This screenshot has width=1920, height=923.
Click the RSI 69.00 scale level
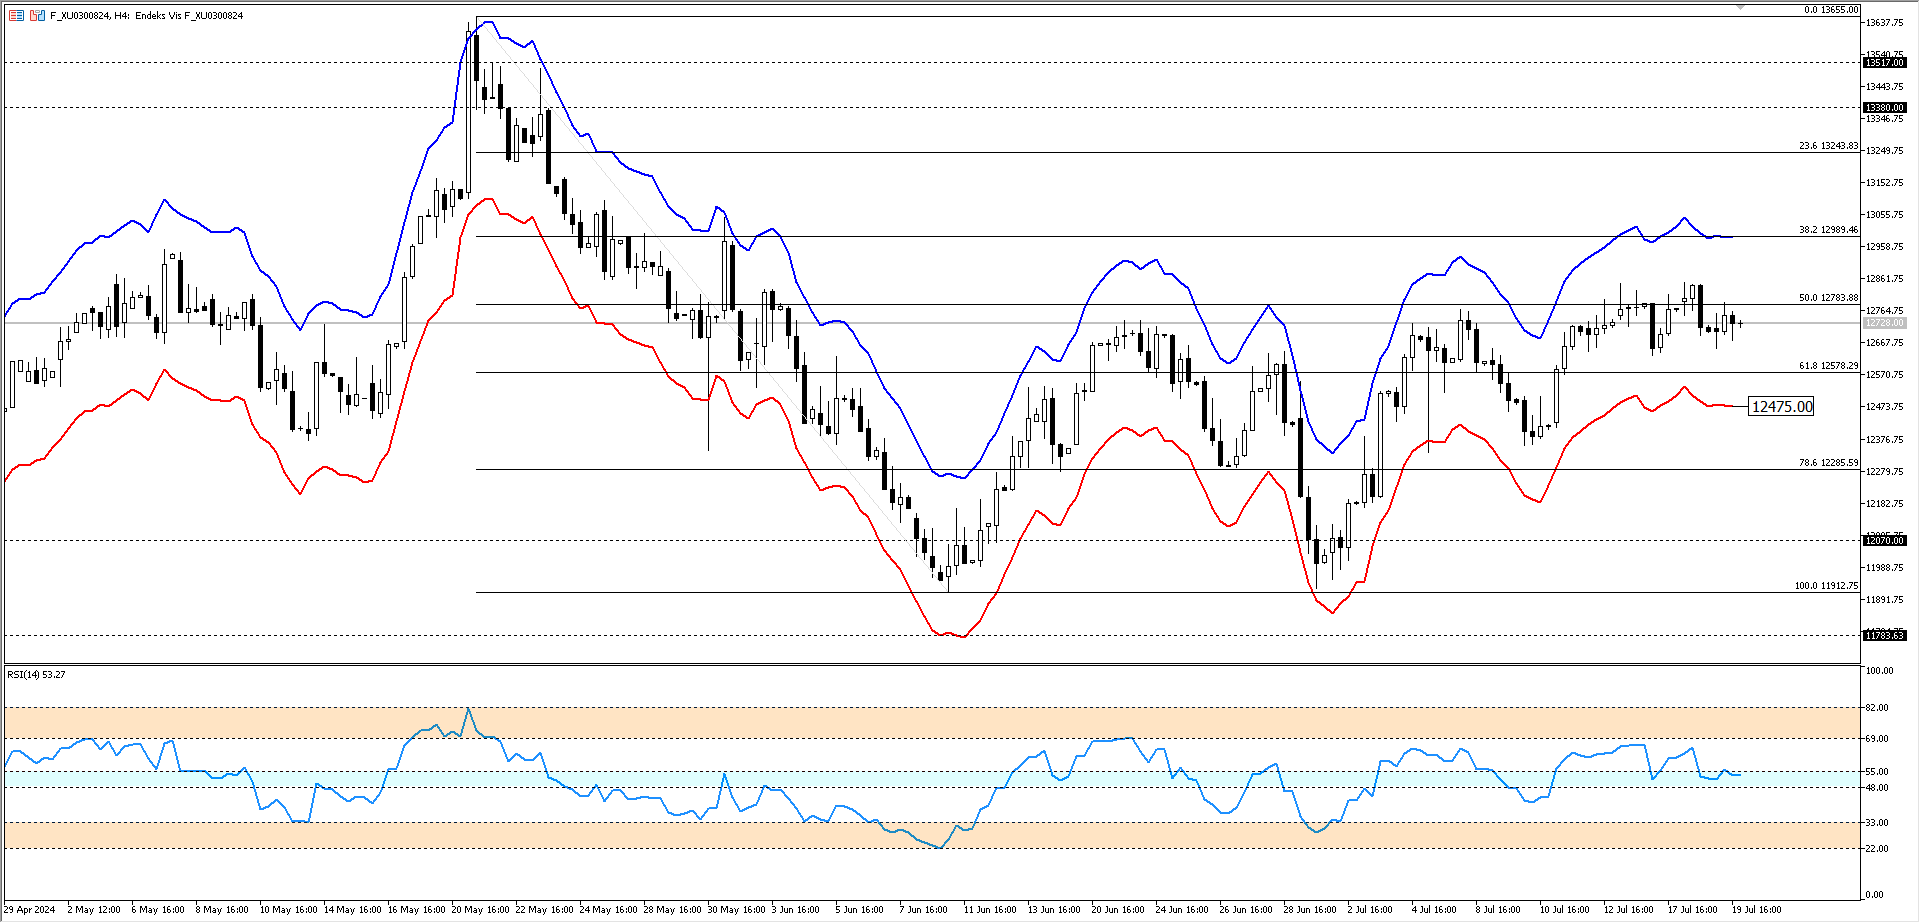click(x=1877, y=739)
